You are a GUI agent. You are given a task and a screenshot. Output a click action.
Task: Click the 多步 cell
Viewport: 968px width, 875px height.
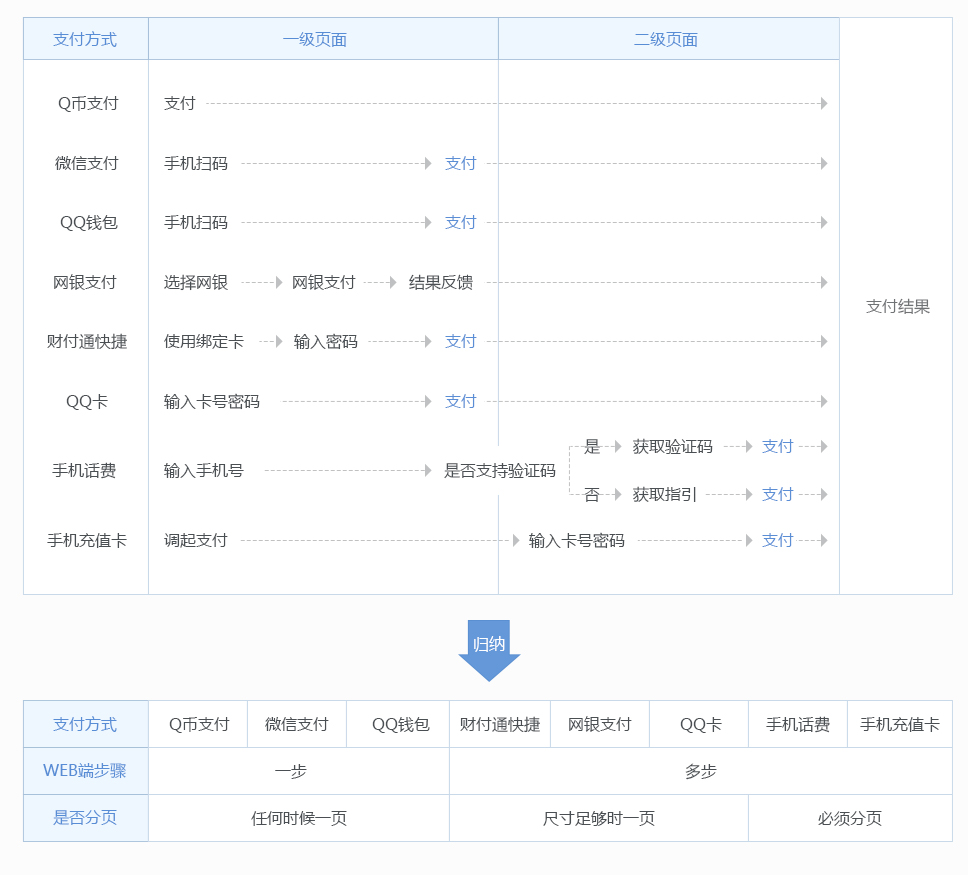tap(701, 771)
